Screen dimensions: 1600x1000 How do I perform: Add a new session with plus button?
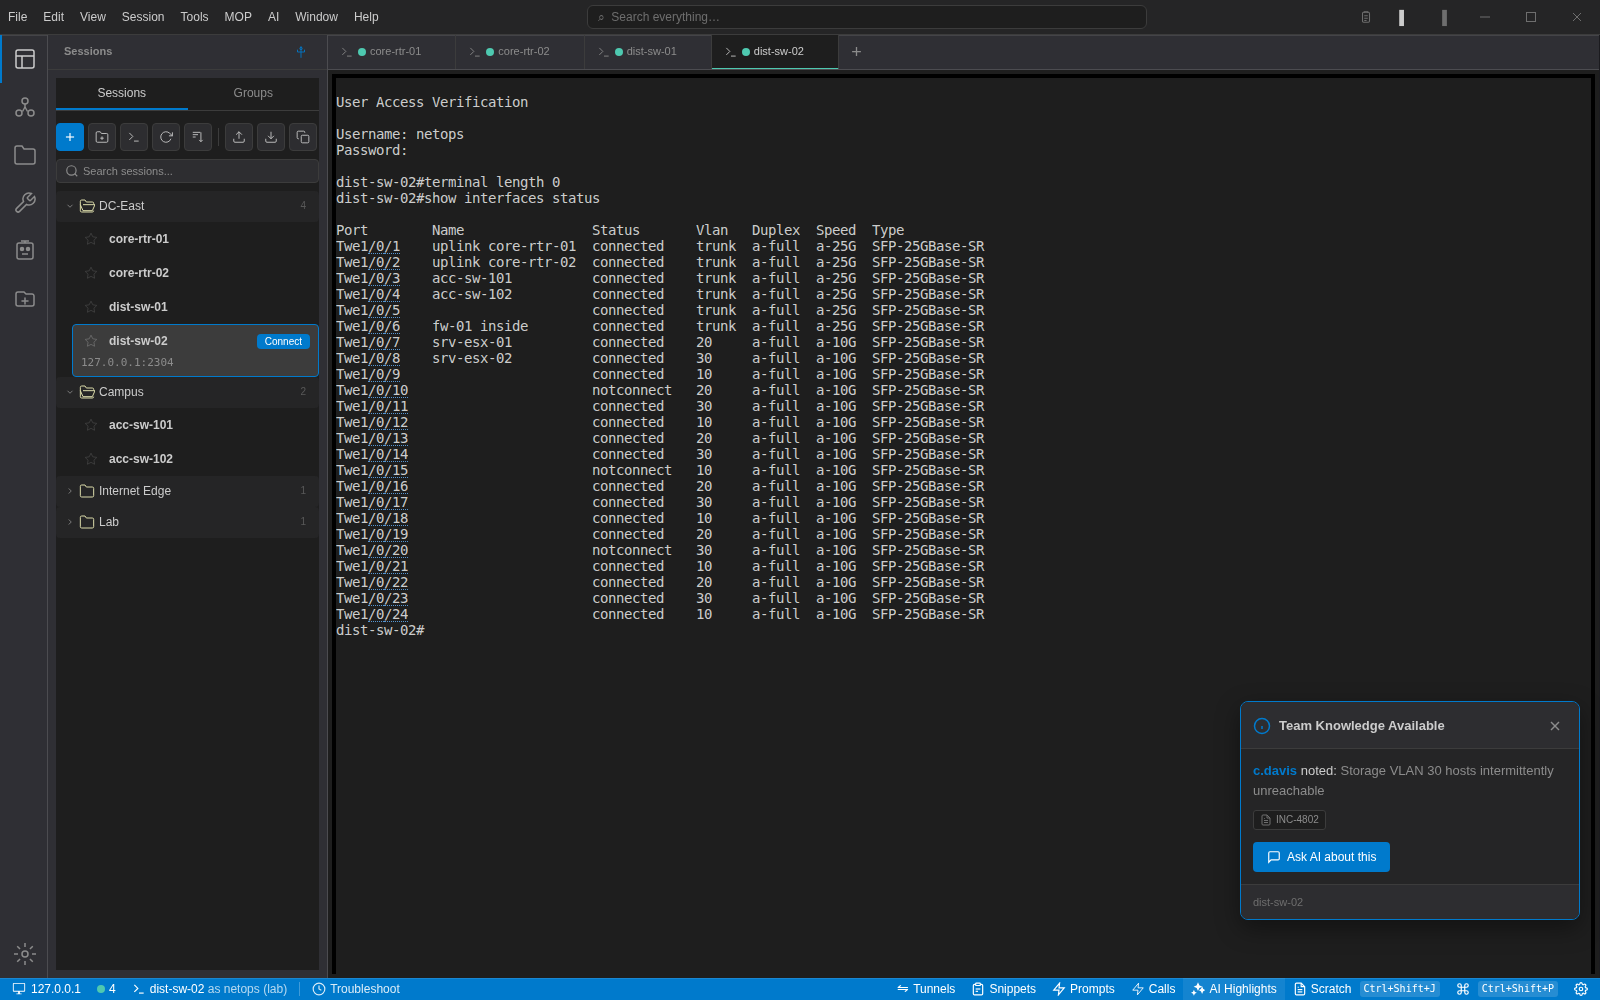tap(70, 137)
